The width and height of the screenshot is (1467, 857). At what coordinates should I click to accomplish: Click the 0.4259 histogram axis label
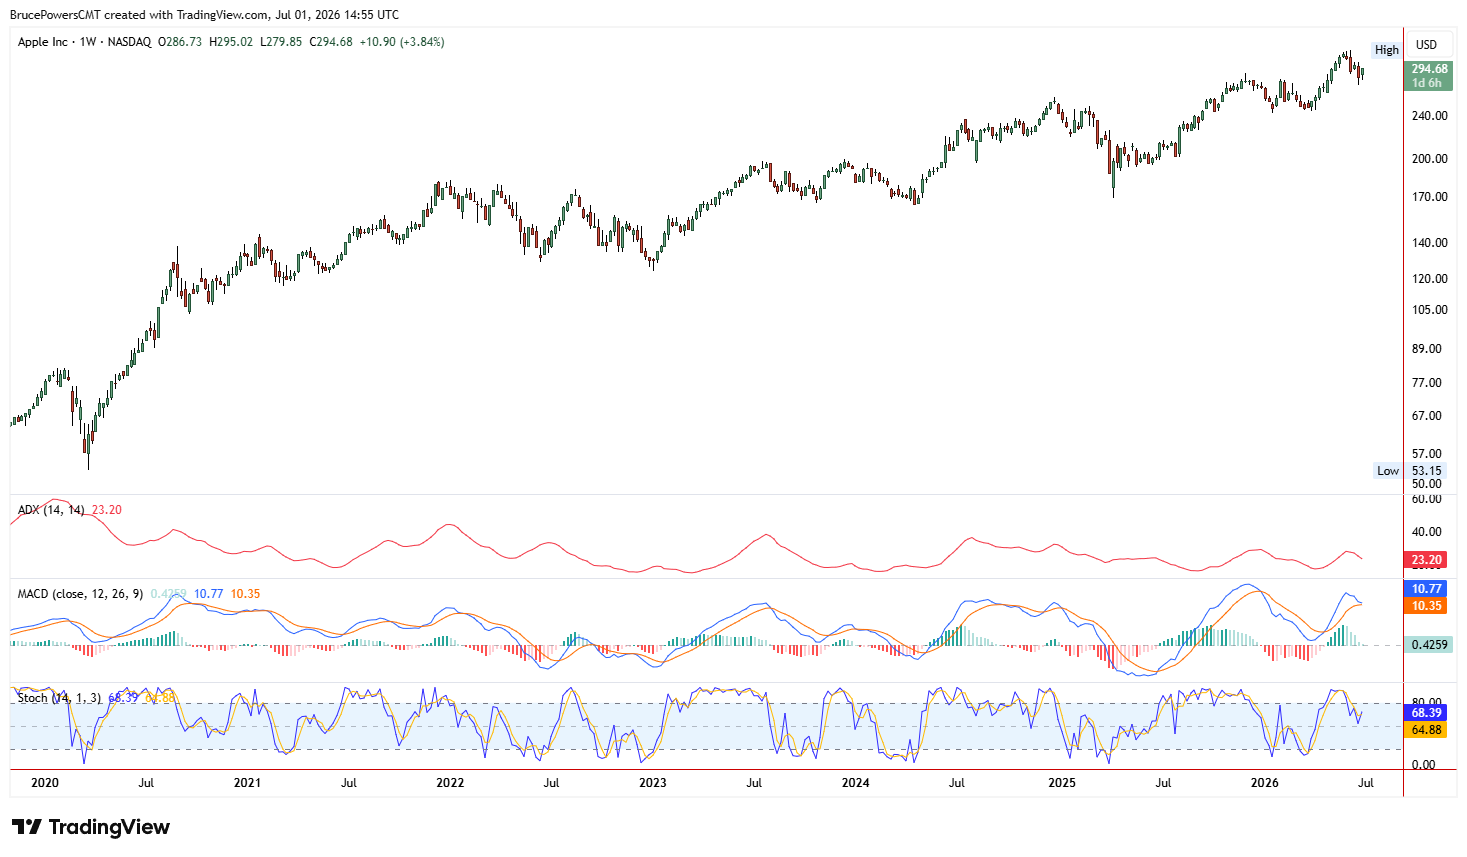1429,645
